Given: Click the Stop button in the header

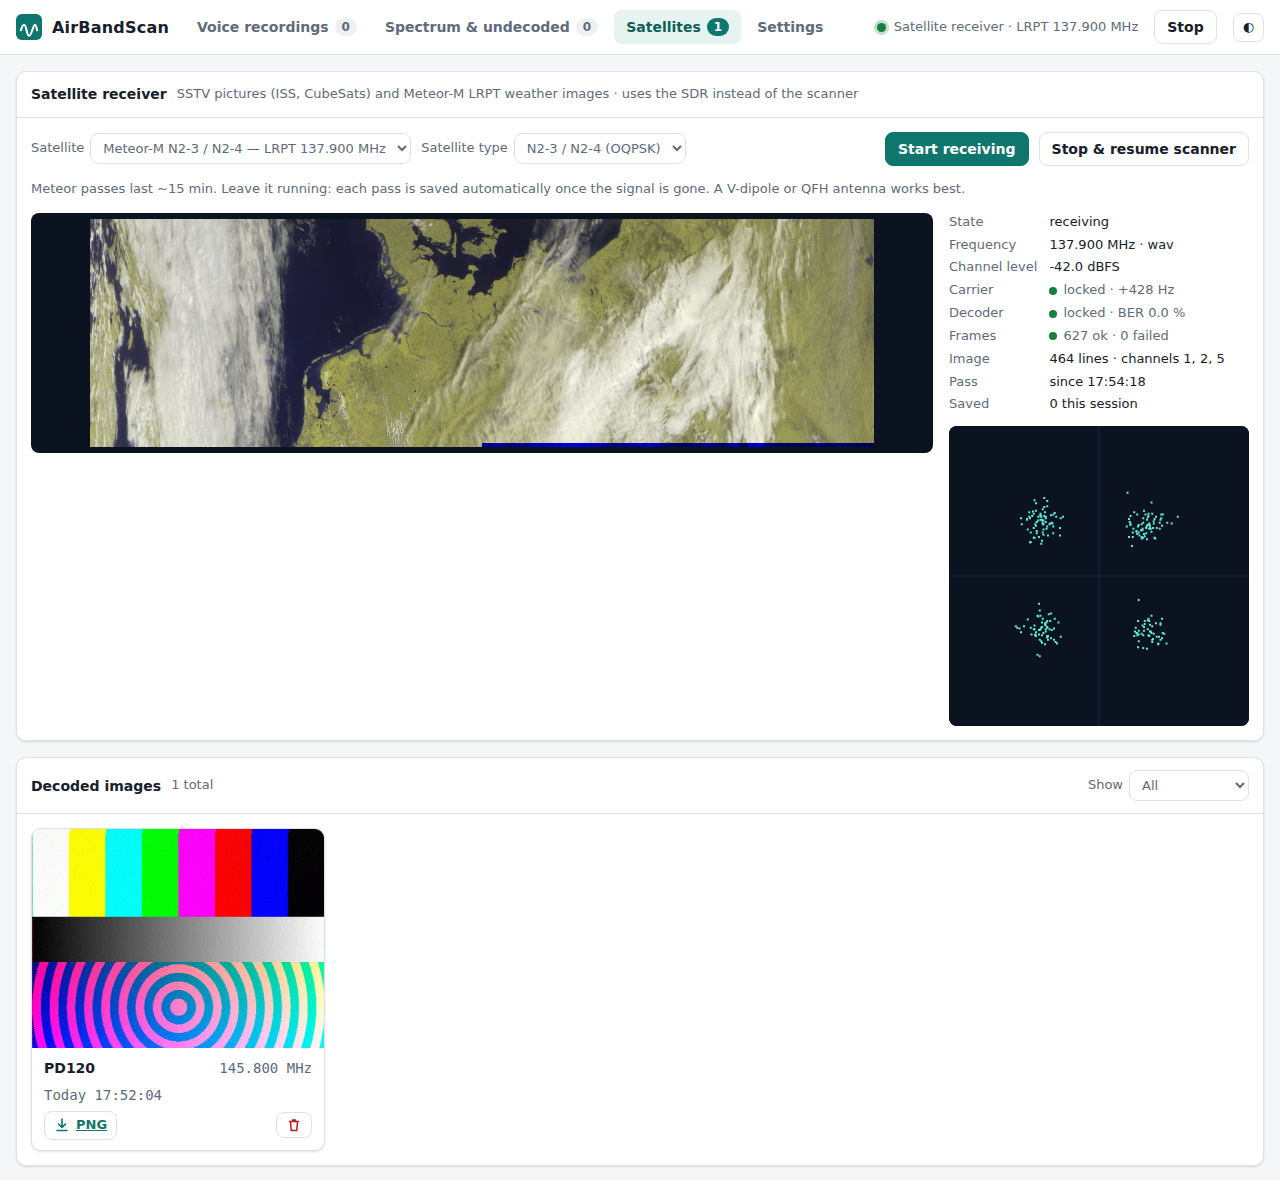Looking at the screenshot, I should [x=1185, y=27].
